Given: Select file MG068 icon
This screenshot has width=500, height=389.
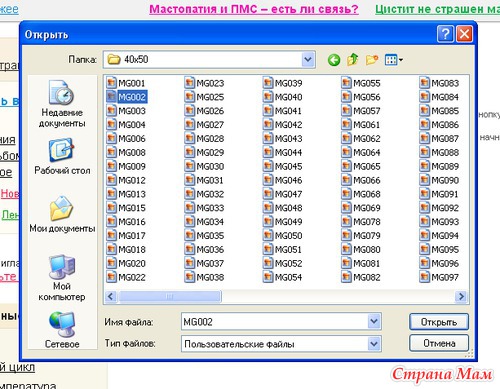Looking at the screenshot, I should tap(346, 194).
